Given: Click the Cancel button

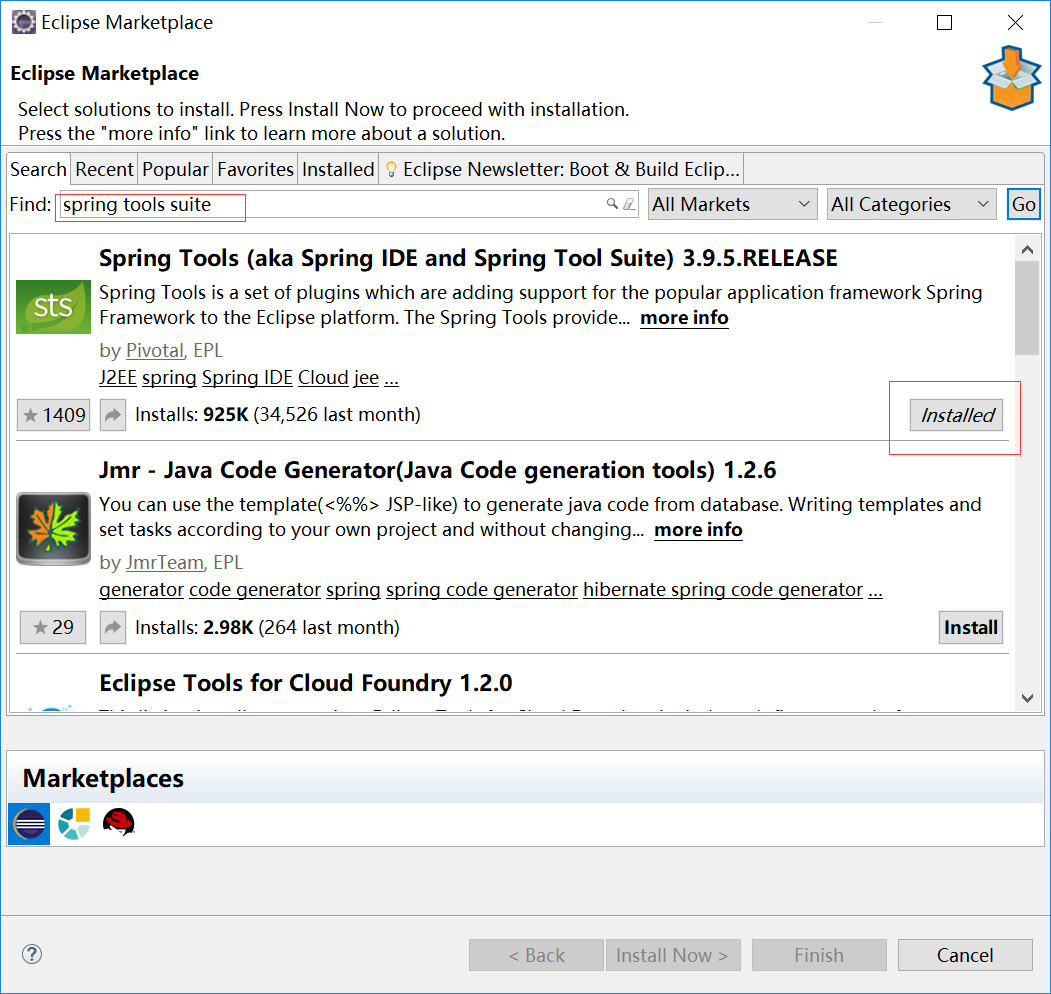Looking at the screenshot, I should [x=965, y=954].
